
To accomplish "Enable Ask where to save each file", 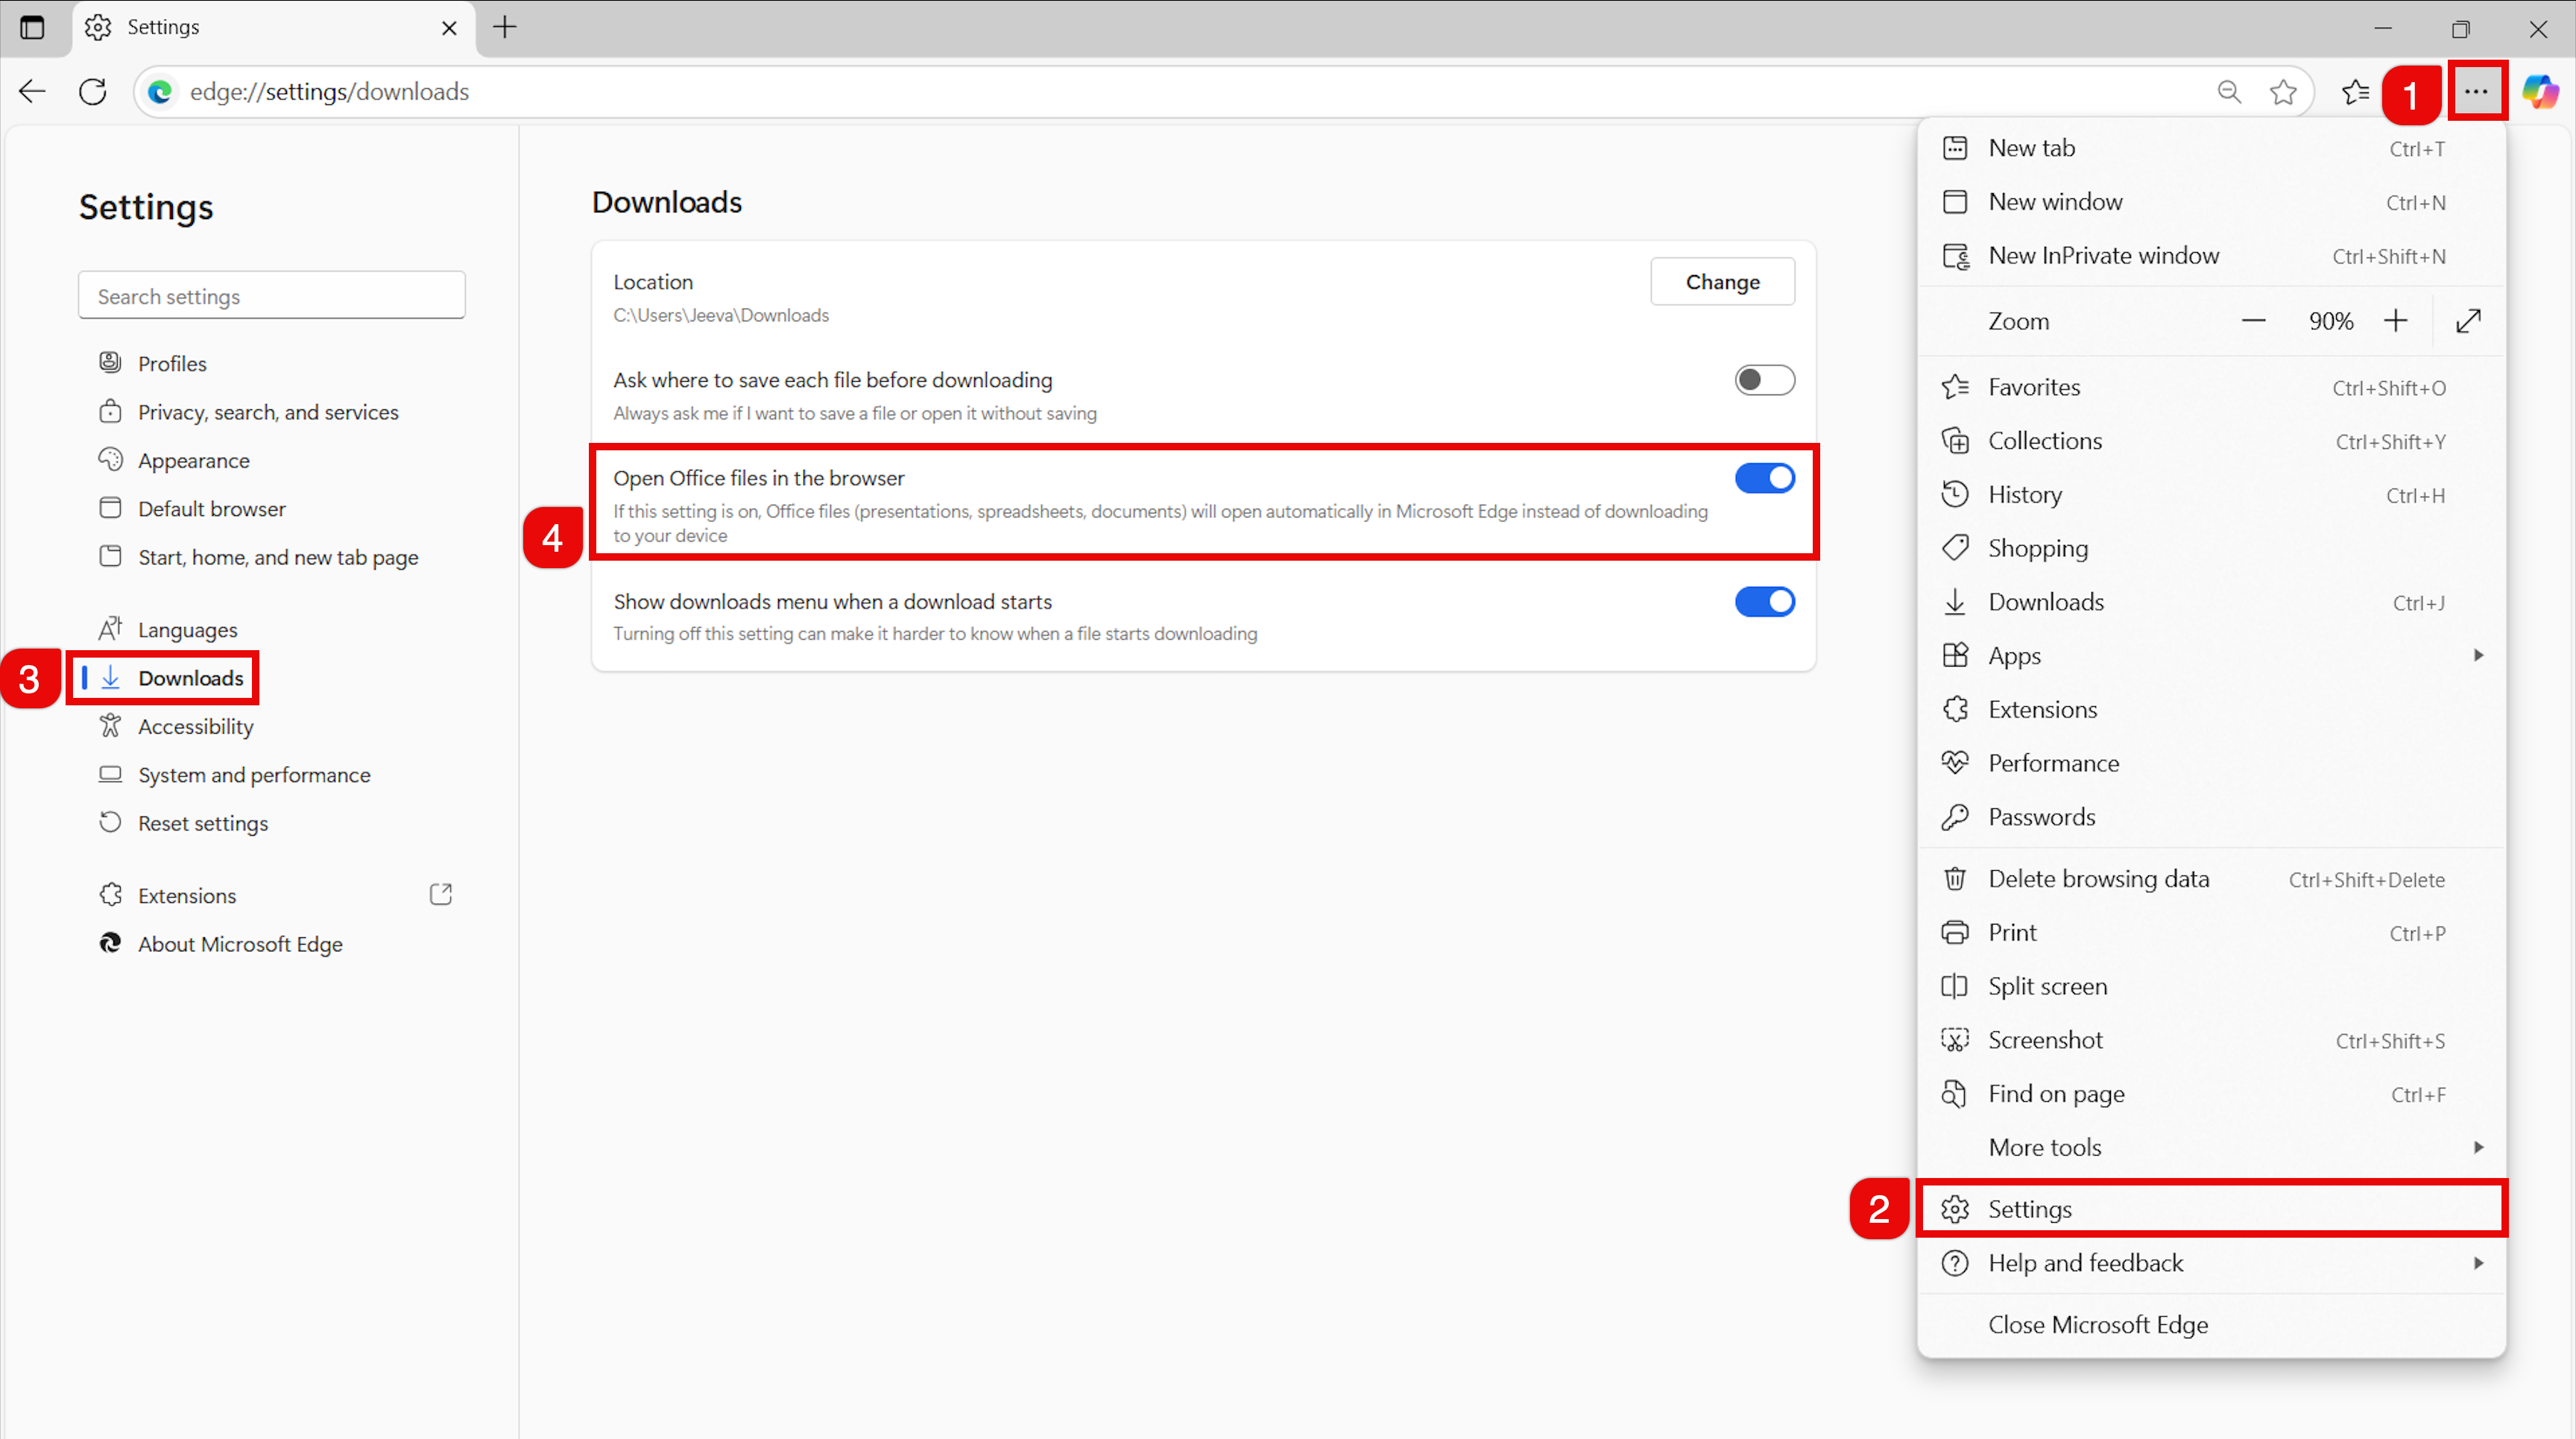I will [1764, 380].
